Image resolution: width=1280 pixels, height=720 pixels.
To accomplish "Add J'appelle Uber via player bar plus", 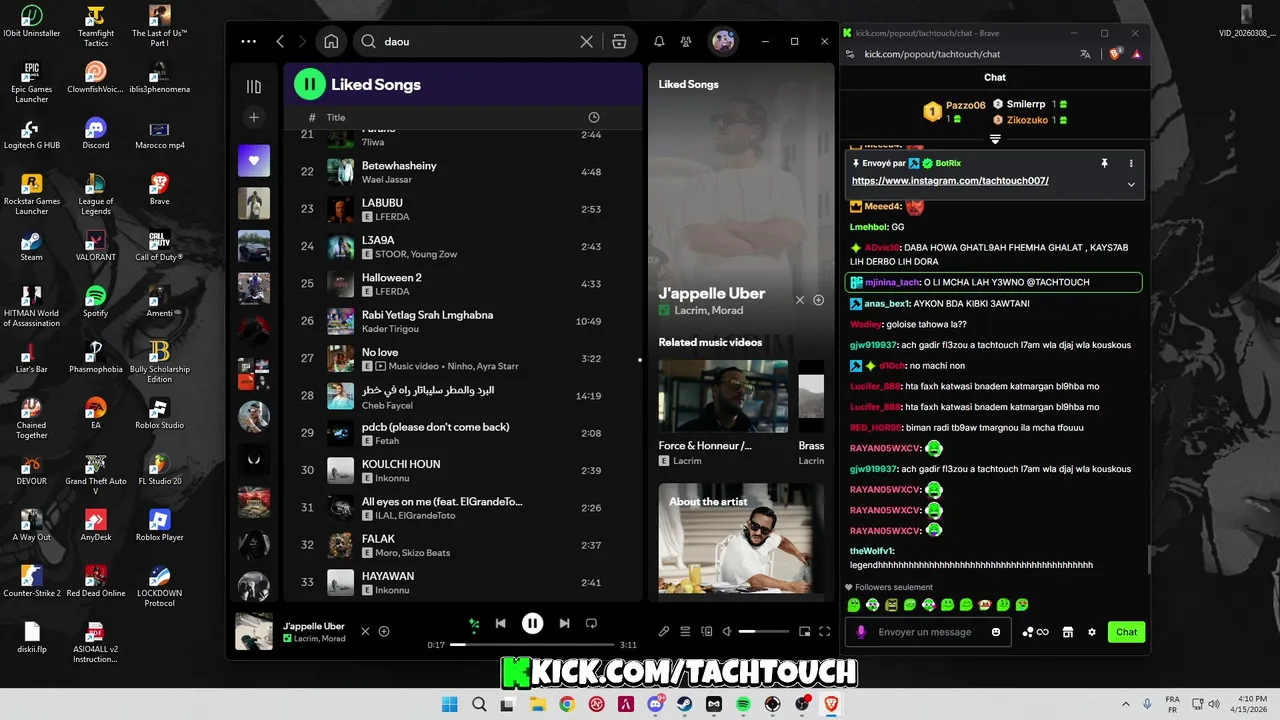I will pos(384,631).
